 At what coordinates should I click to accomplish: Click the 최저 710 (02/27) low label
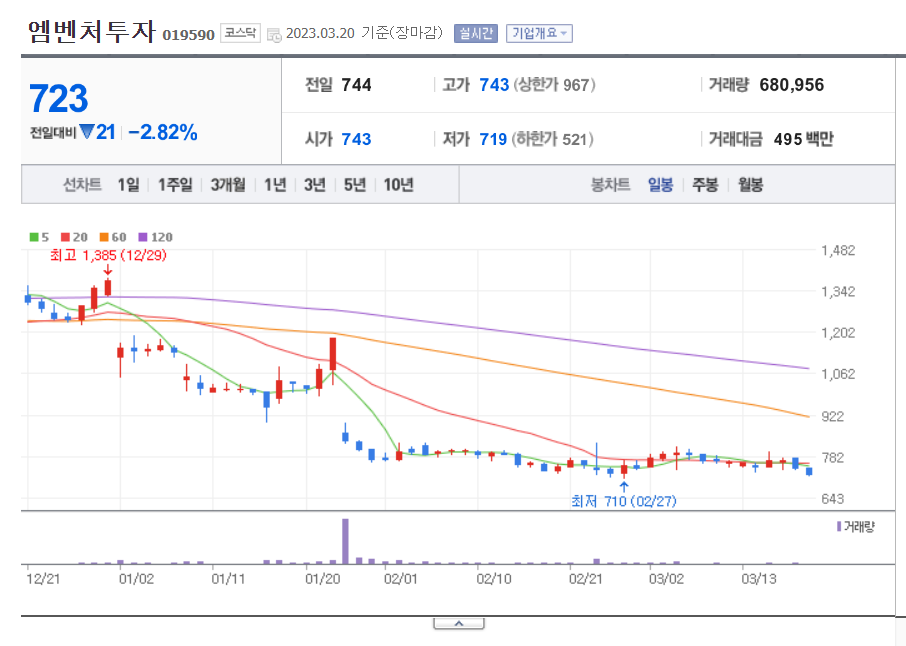623,501
